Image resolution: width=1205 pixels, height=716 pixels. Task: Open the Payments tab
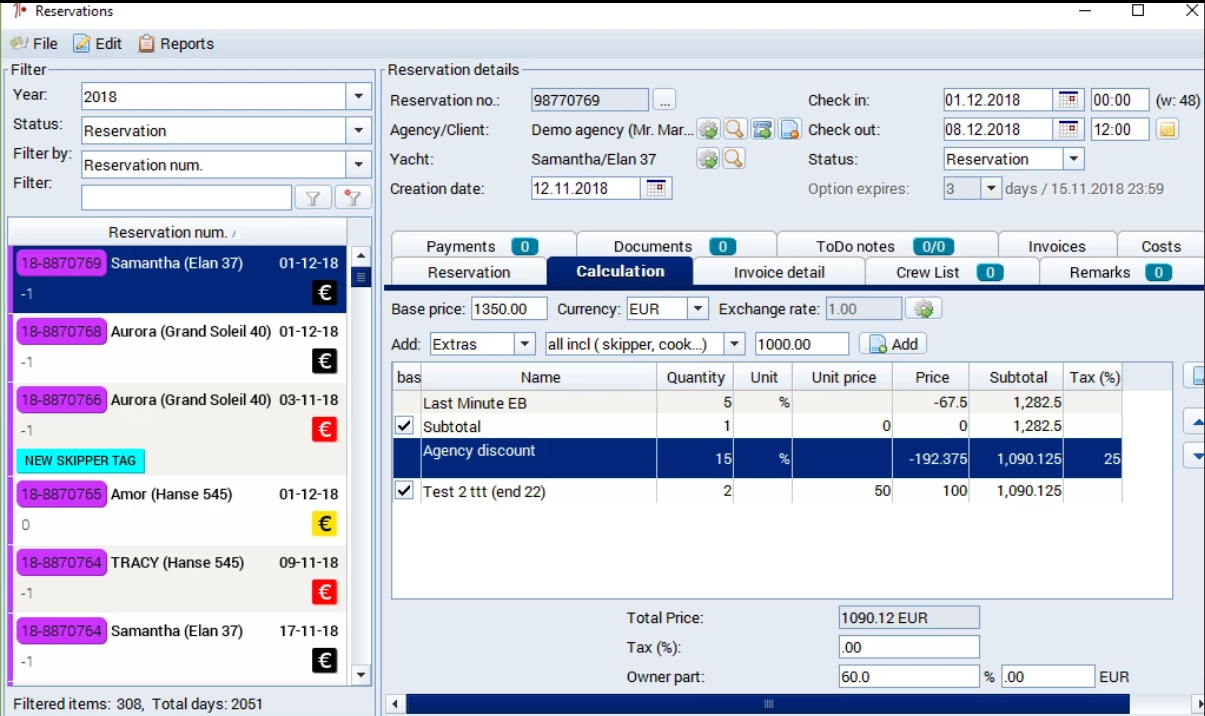tap(483, 246)
